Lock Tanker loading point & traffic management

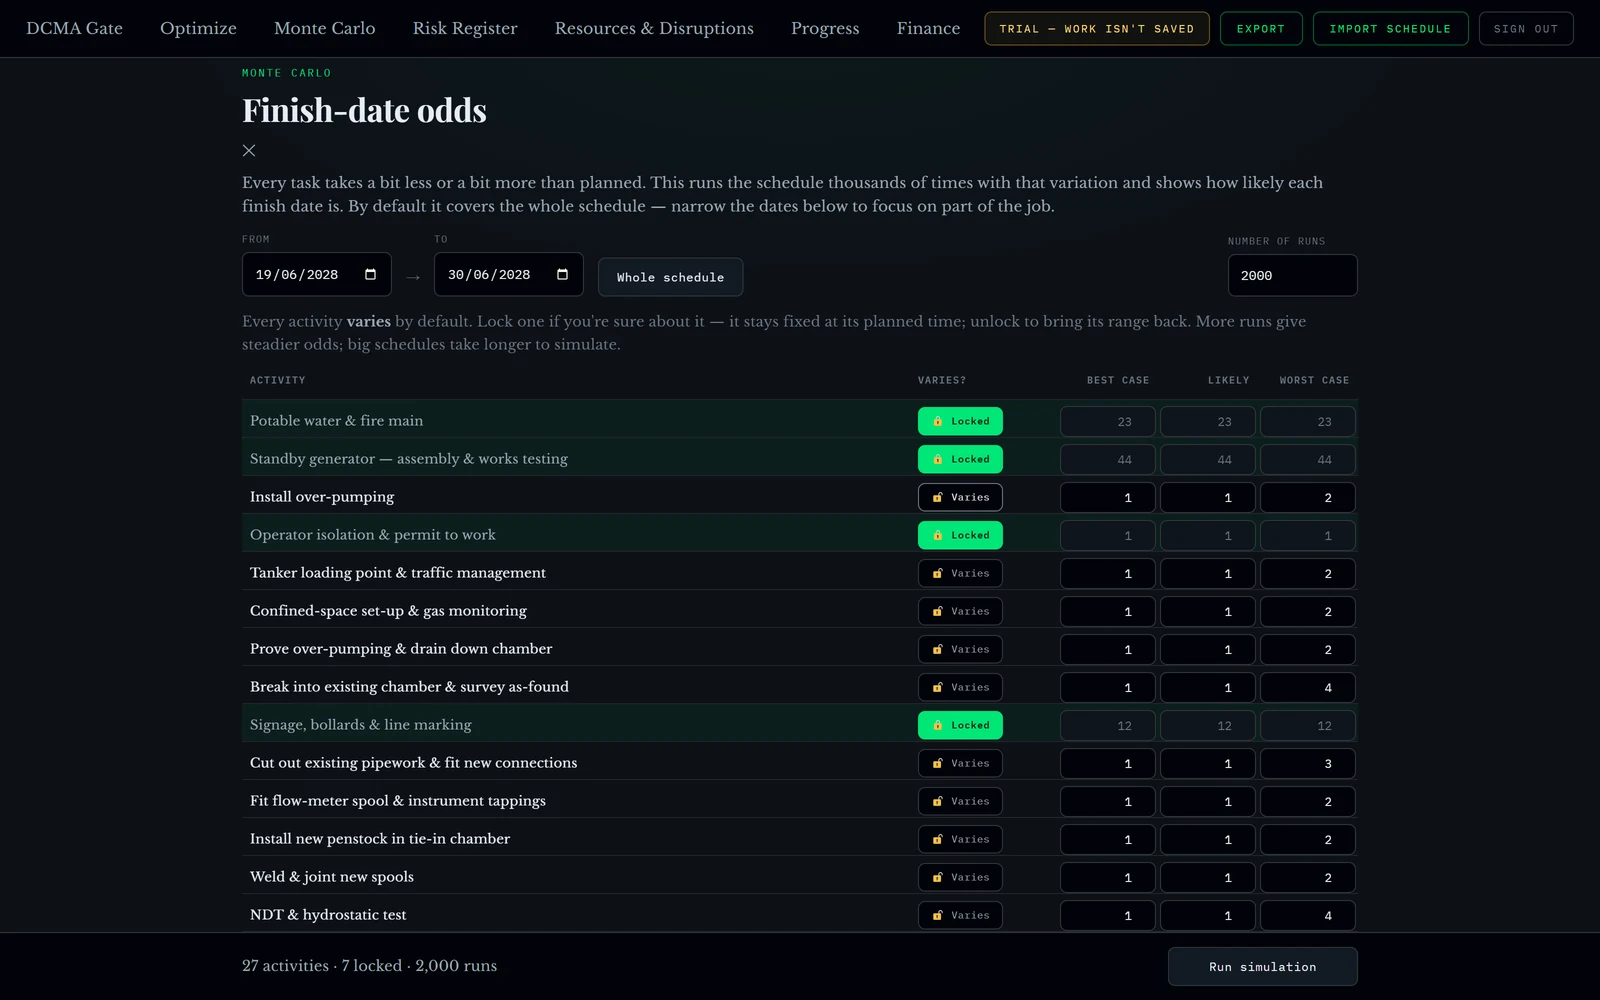click(960, 573)
